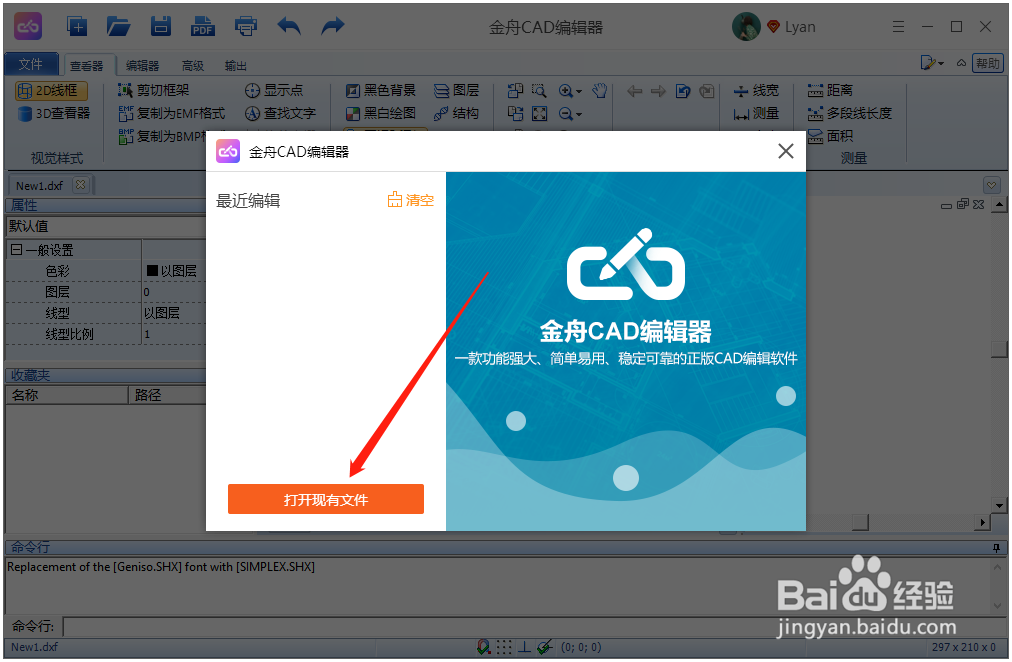Open the 图层 layers tool
The width and height of the screenshot is (1012, 662).
tap(456, 90)
